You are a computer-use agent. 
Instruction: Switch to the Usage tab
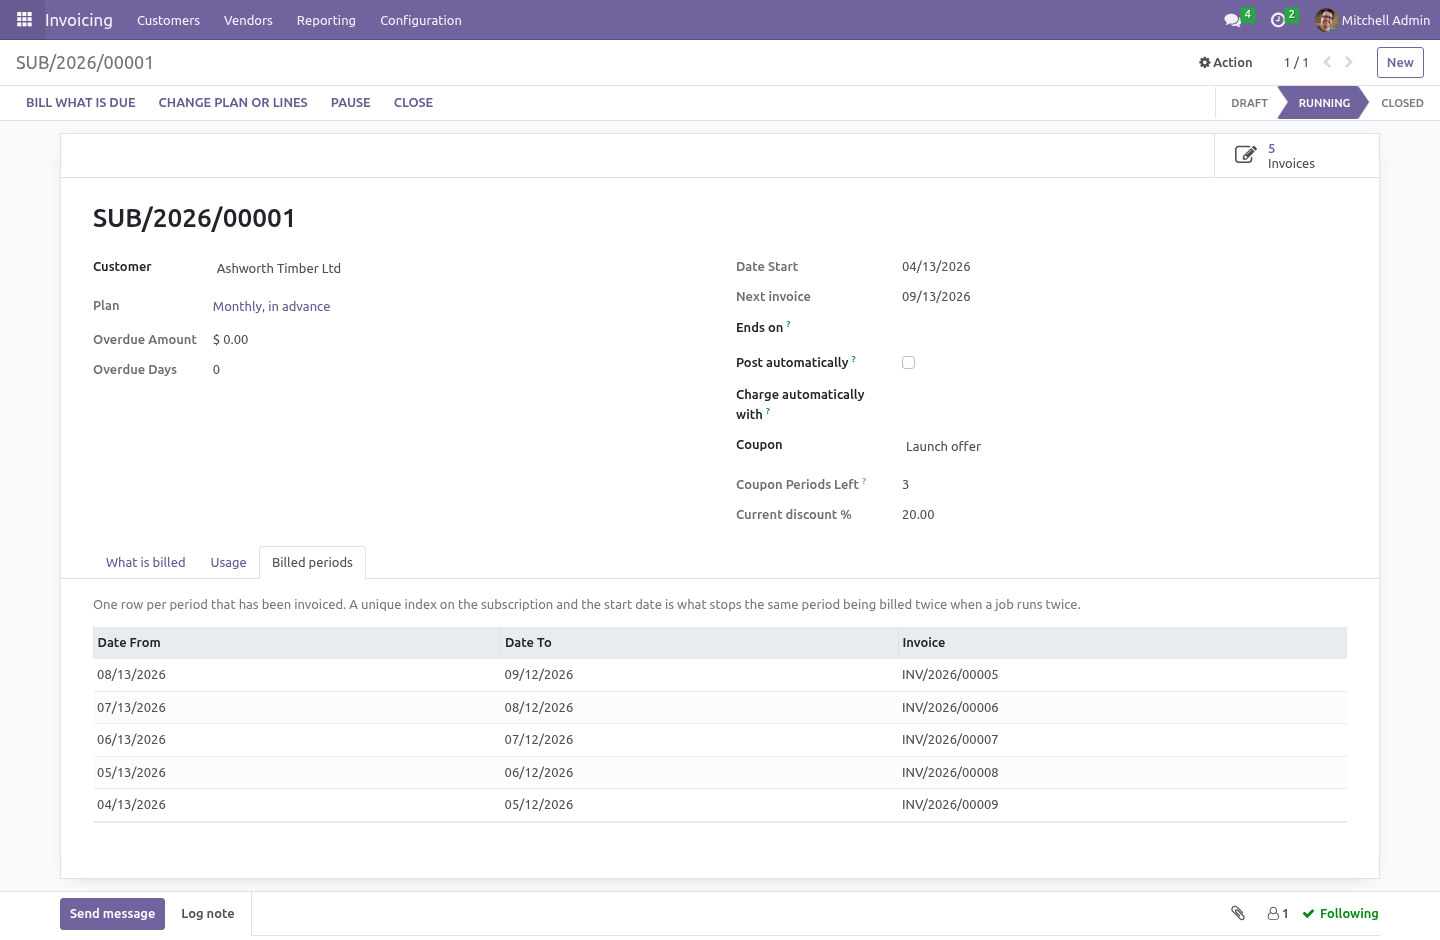(228, 562)
